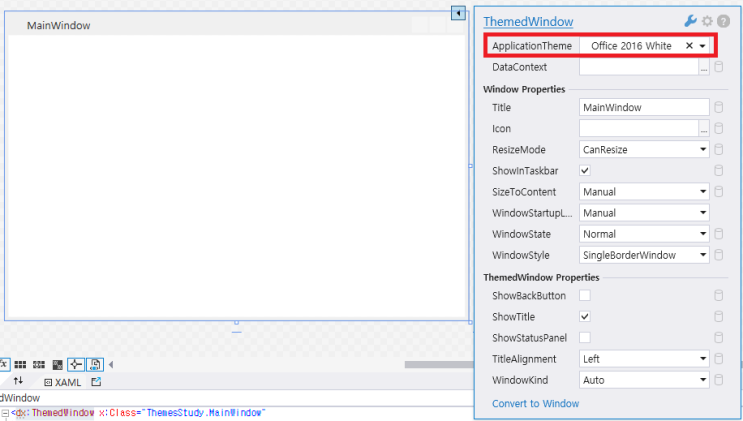Image resolution: width=743 pixels, height=421 pixels.
Task: Enable the ShowBackButton checkbox
Action: pyautogui.click(x=585, y=295)
